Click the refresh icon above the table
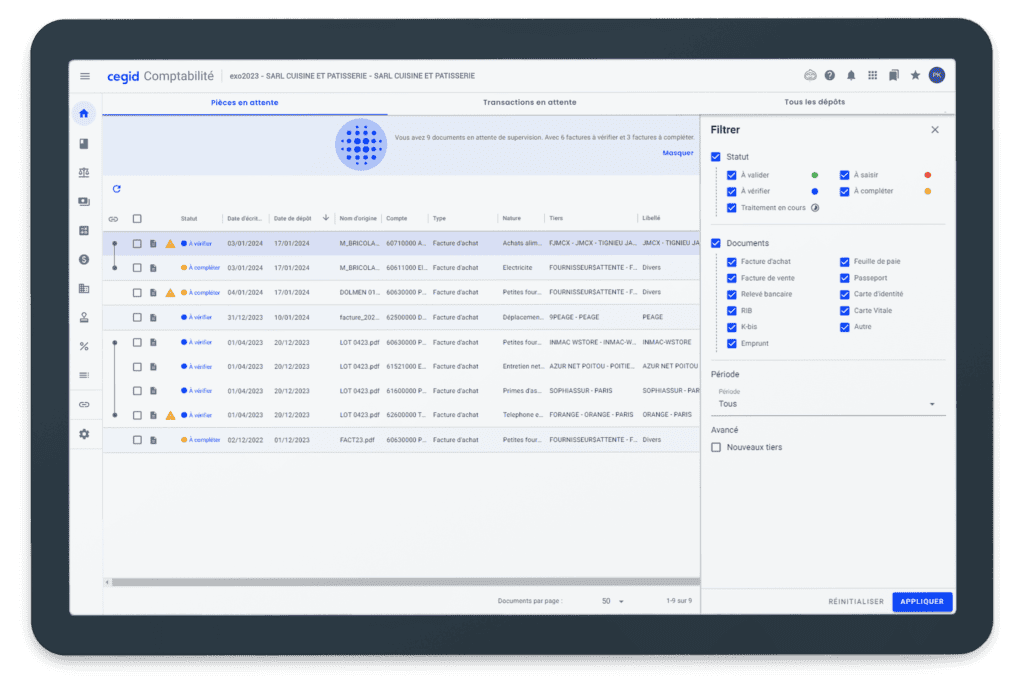 click(x=116, y=189)
